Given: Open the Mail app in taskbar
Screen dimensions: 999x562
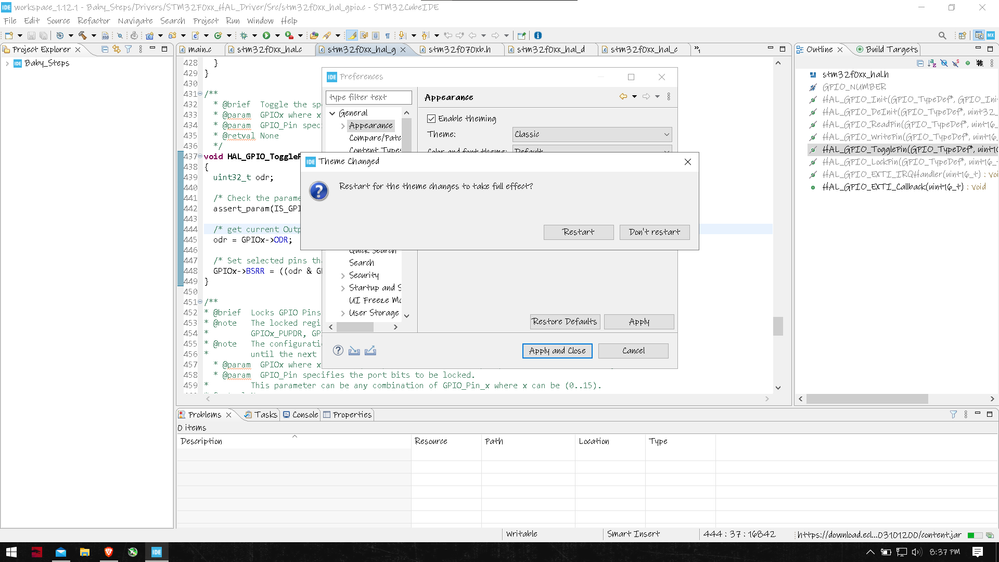Looking at the screenshot, I should 61,552.
